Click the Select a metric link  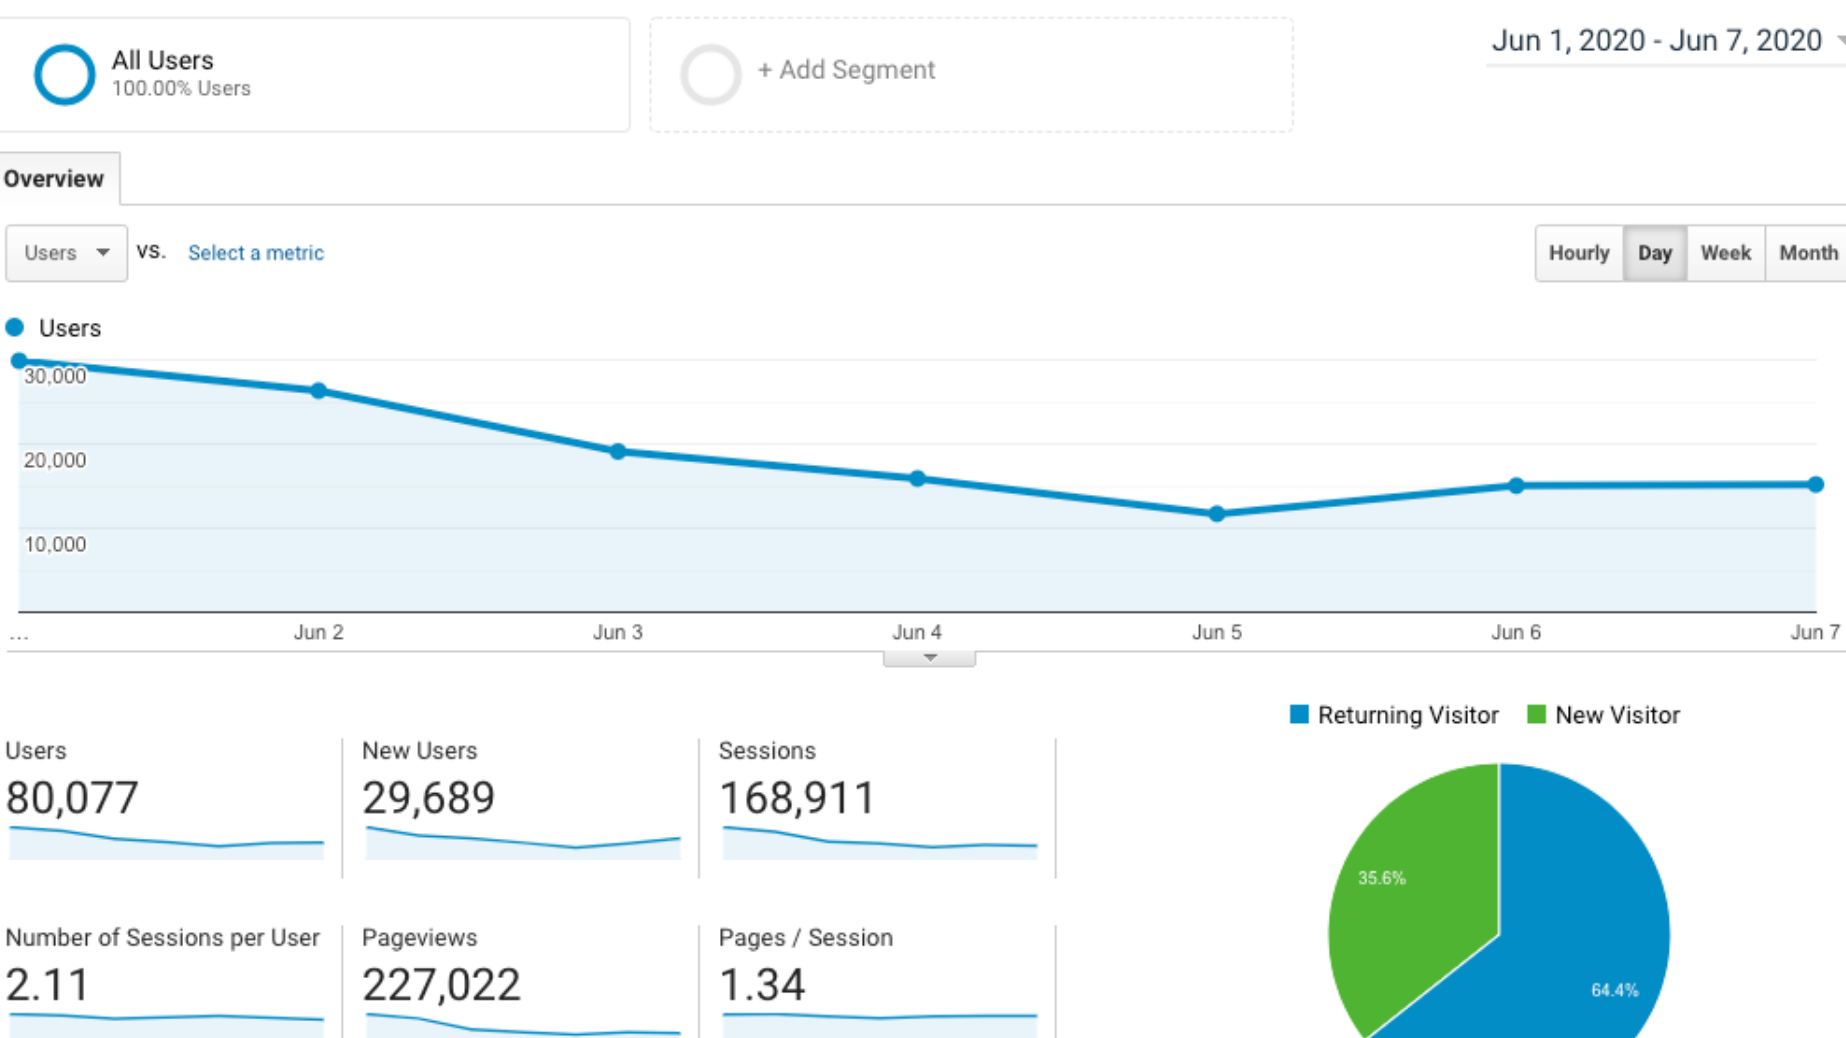tap(256, 253)
